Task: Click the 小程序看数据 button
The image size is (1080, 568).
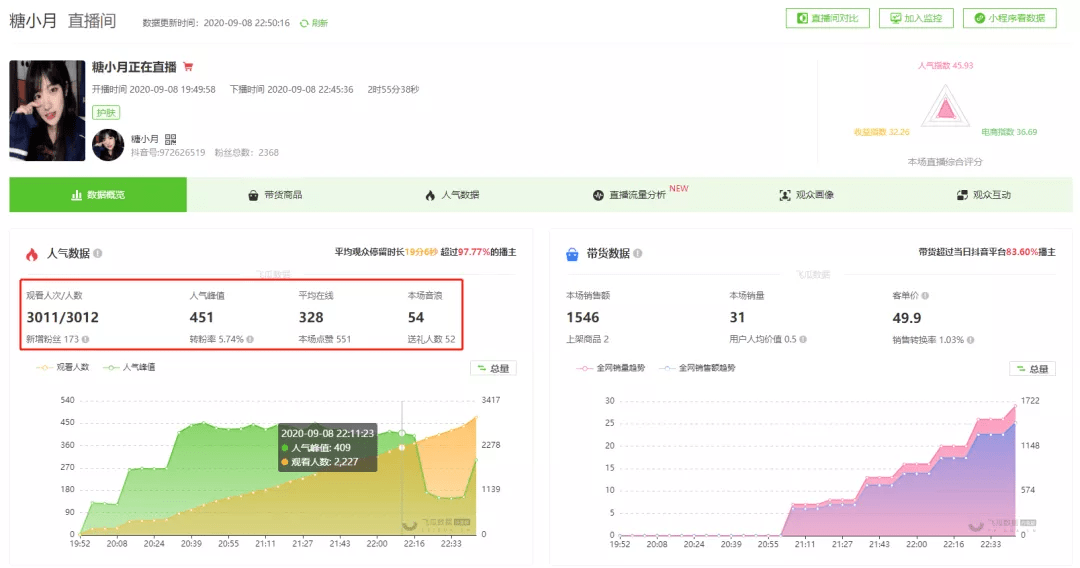Action: pyautogui.click(x=1010, y=19)
